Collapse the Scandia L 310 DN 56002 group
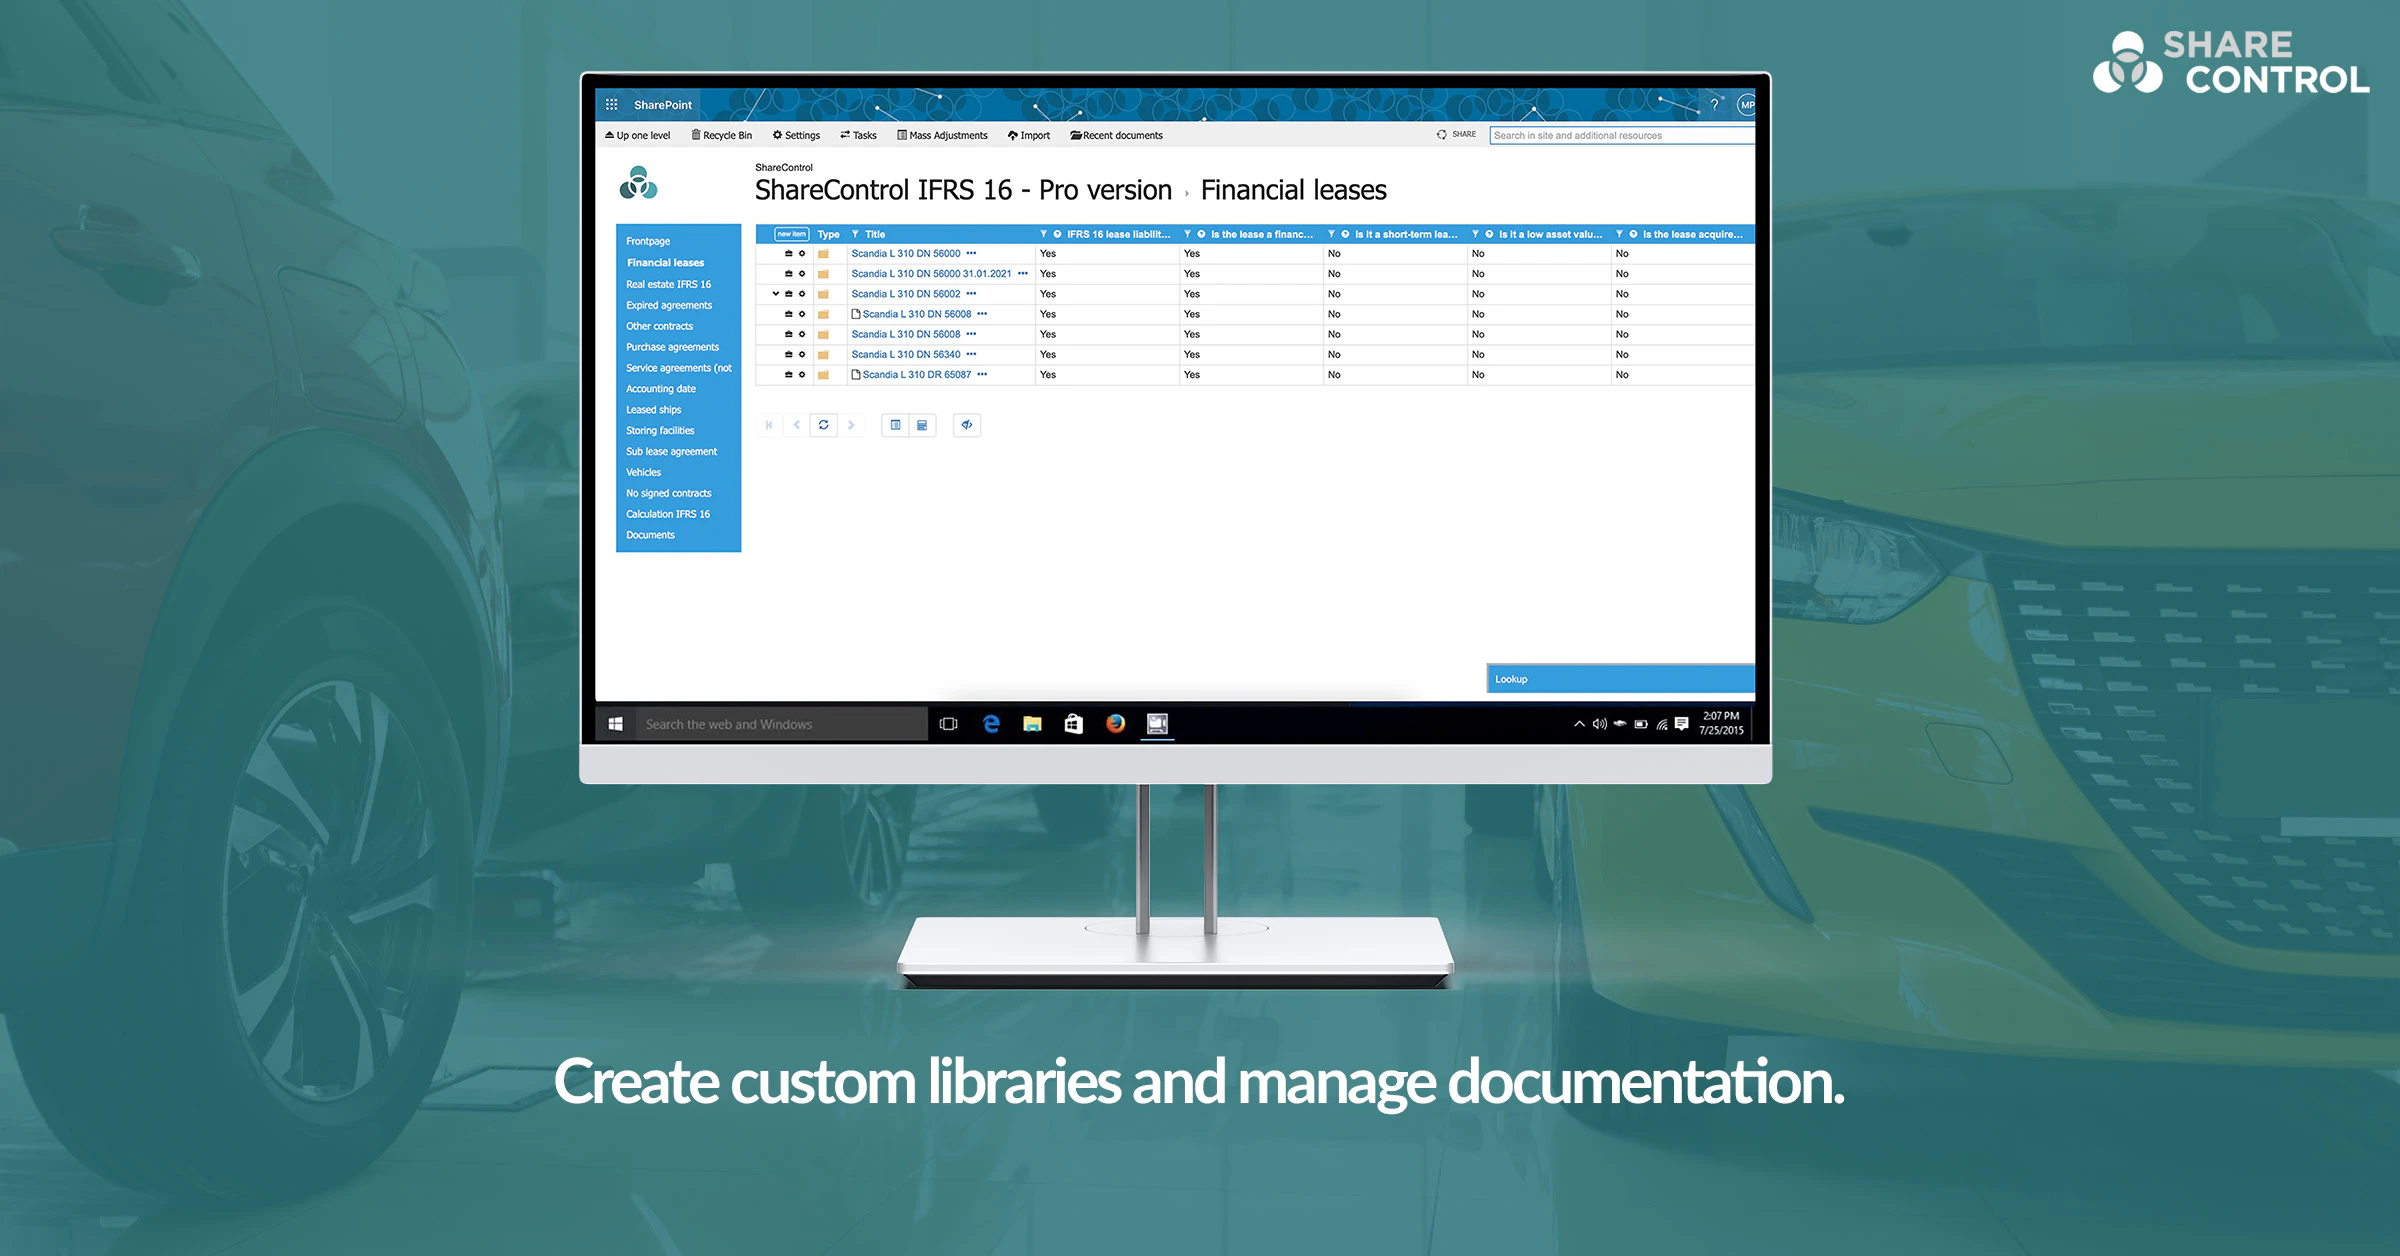This screenshot has width=2400, height=1256. tap(776, 294)
